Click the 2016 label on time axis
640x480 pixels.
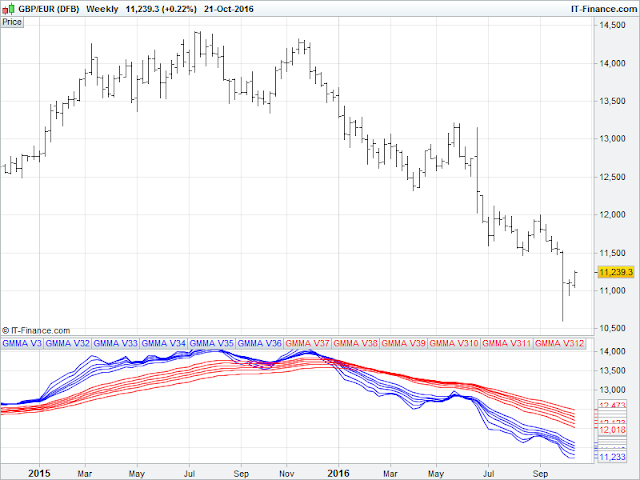[x=338, y=473]
